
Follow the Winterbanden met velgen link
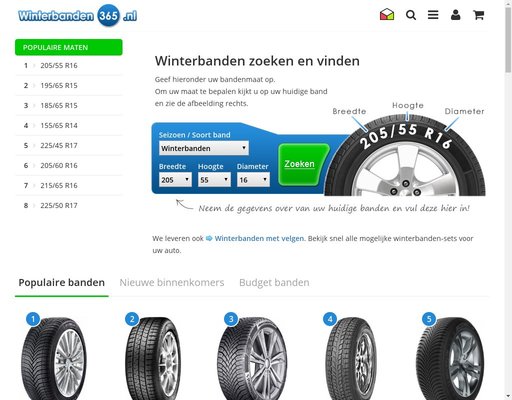(259, 238)
